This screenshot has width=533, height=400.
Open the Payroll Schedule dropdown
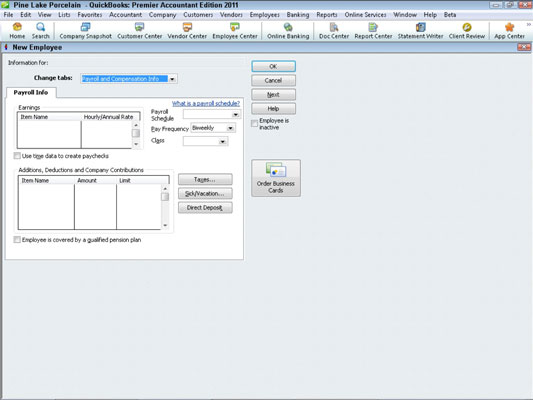(x=236, y=115)
